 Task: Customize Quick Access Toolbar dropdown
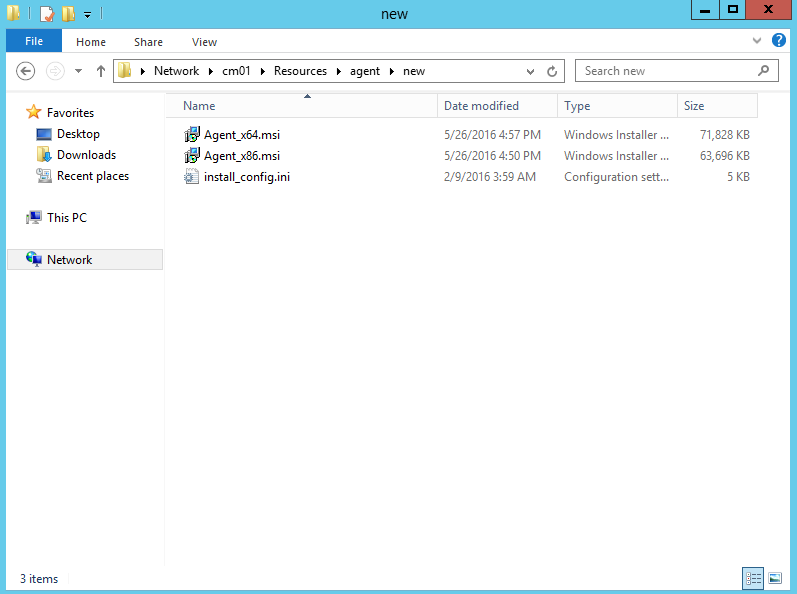point(87,14)
